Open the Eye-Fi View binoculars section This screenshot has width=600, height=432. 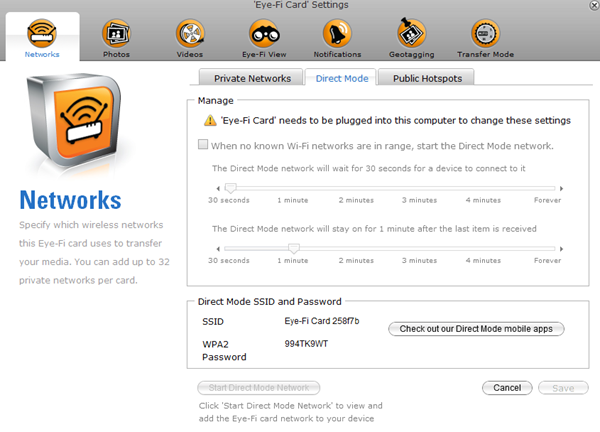coord(264,38)
